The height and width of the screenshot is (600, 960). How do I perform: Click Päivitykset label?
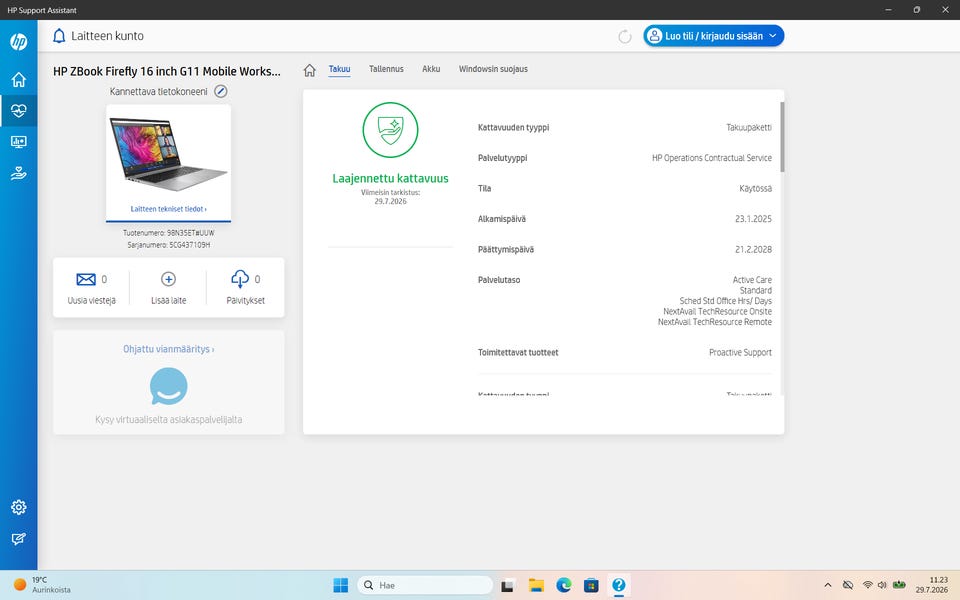point(246,301)
